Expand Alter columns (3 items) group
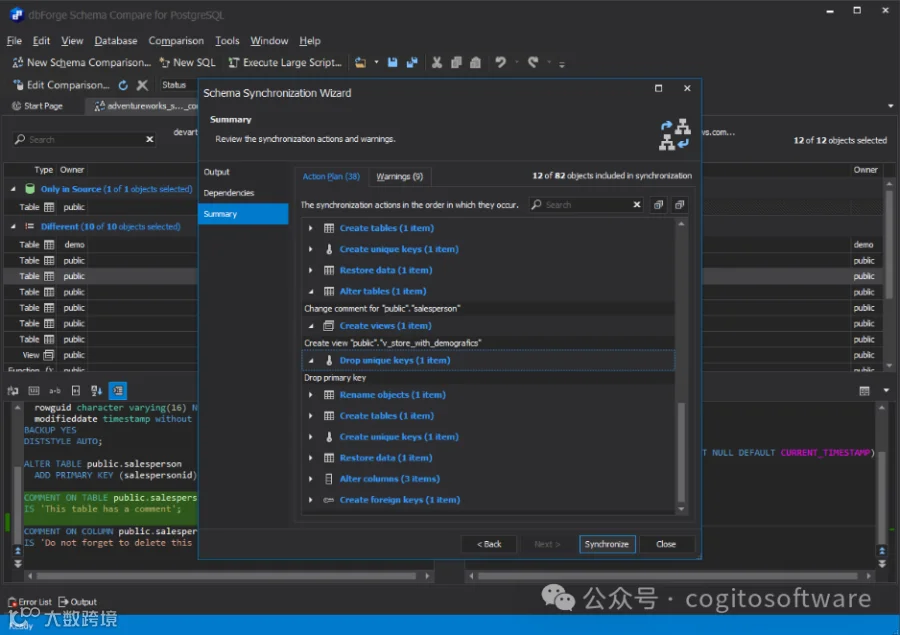 tap(311, 479)
